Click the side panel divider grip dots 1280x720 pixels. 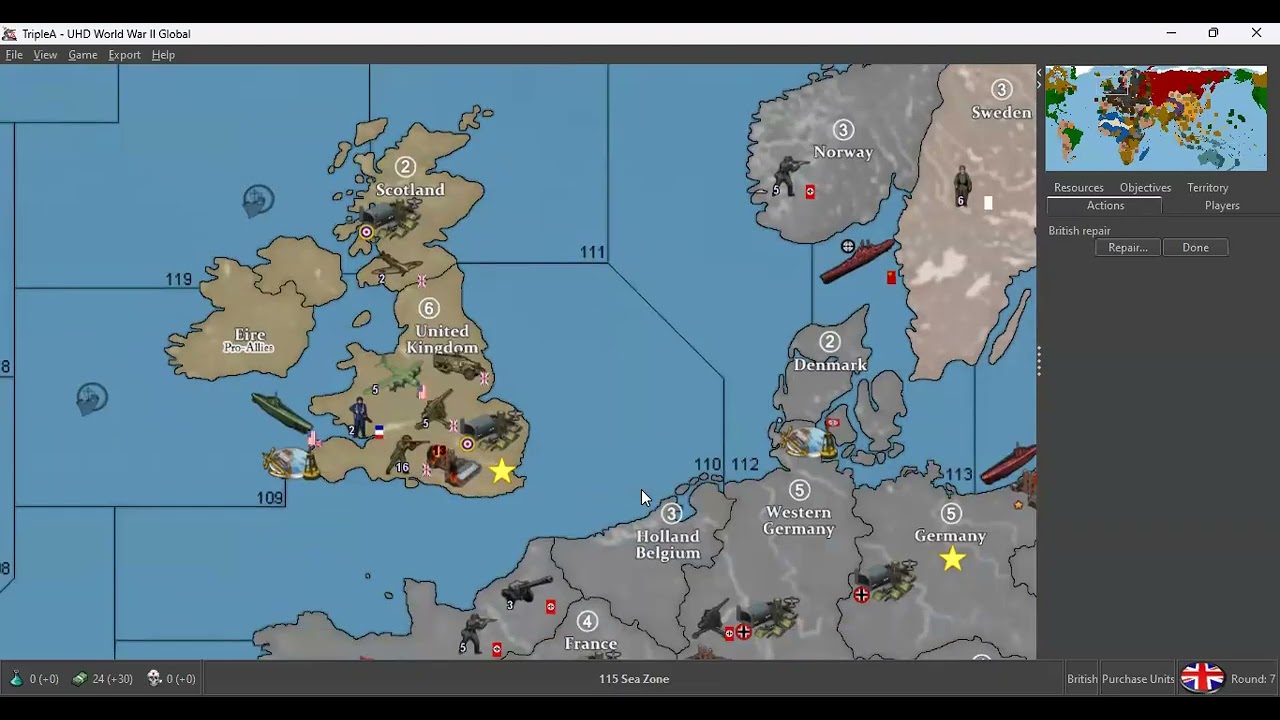[1039, 361]
